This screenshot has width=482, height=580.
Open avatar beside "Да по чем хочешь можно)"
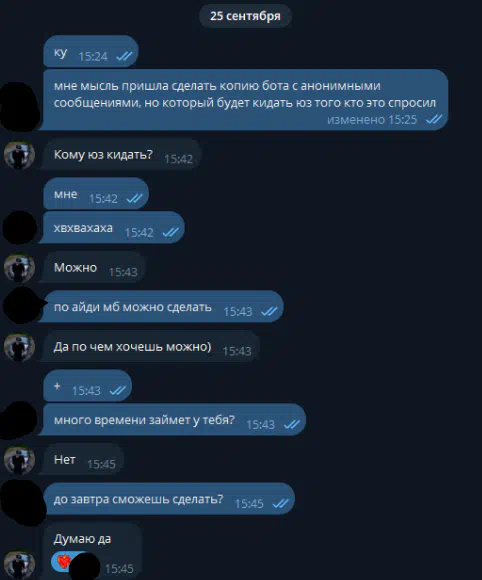[x=19, y=347]
